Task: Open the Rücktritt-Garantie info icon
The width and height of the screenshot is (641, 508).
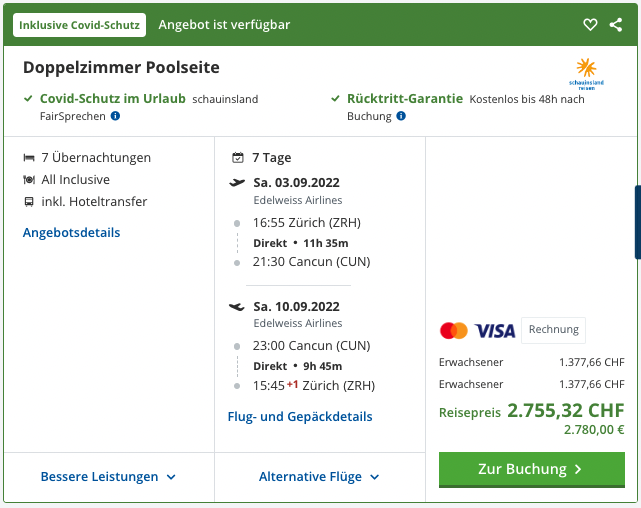Action: [x=401, y=116]
